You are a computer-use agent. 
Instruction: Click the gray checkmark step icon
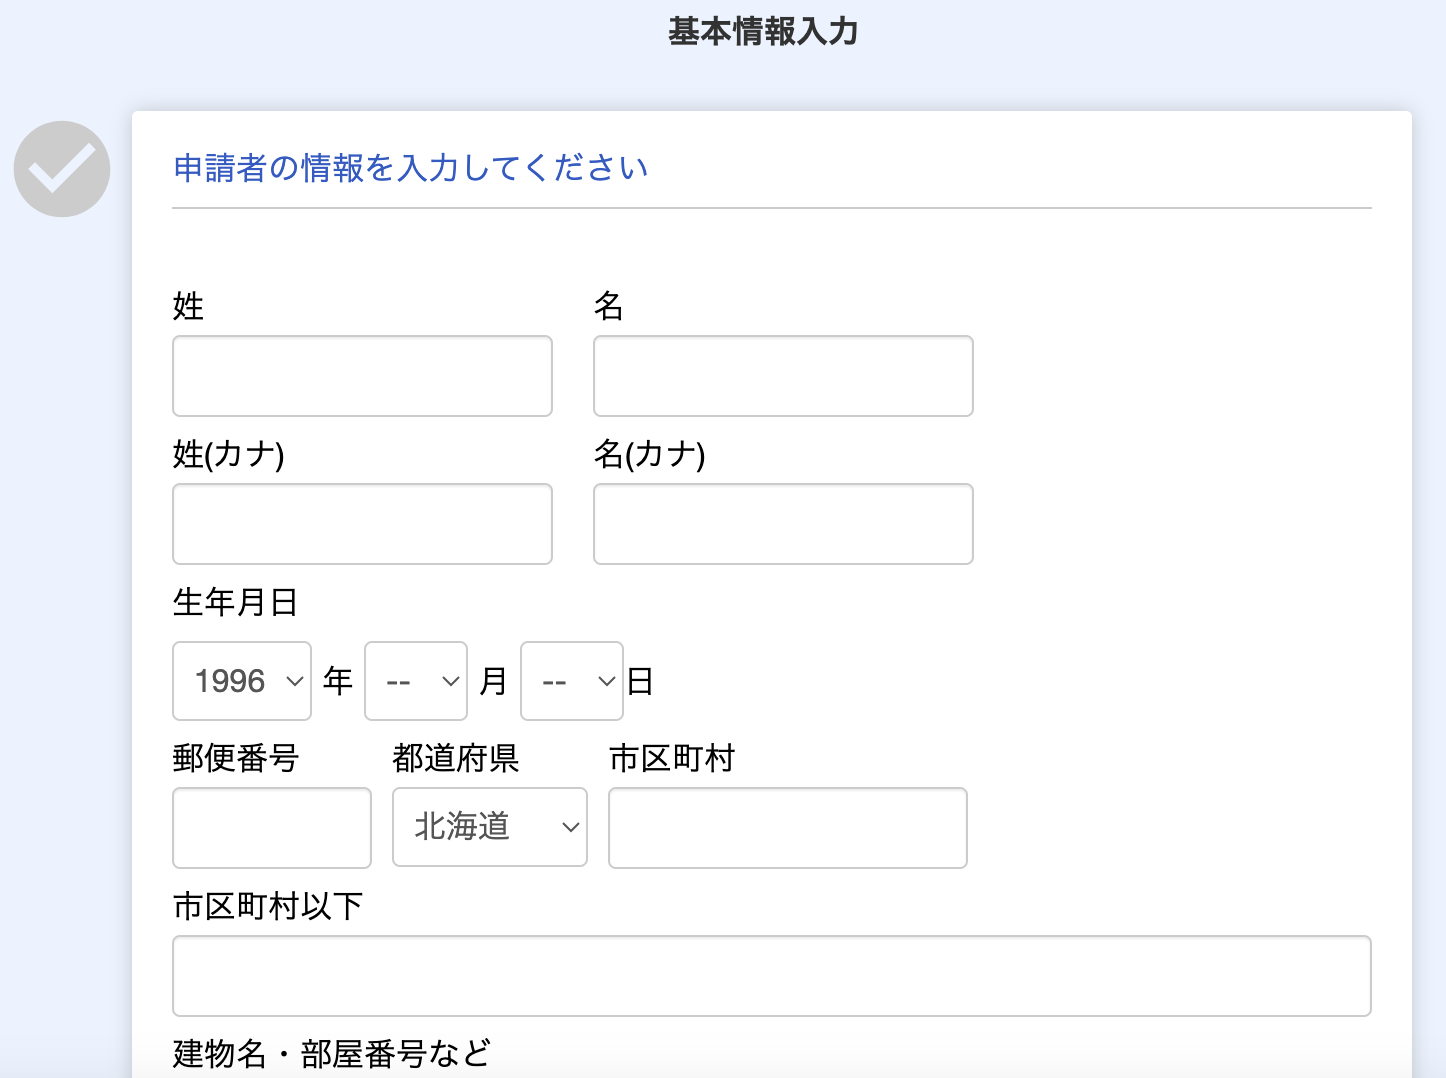coord(62,169)
